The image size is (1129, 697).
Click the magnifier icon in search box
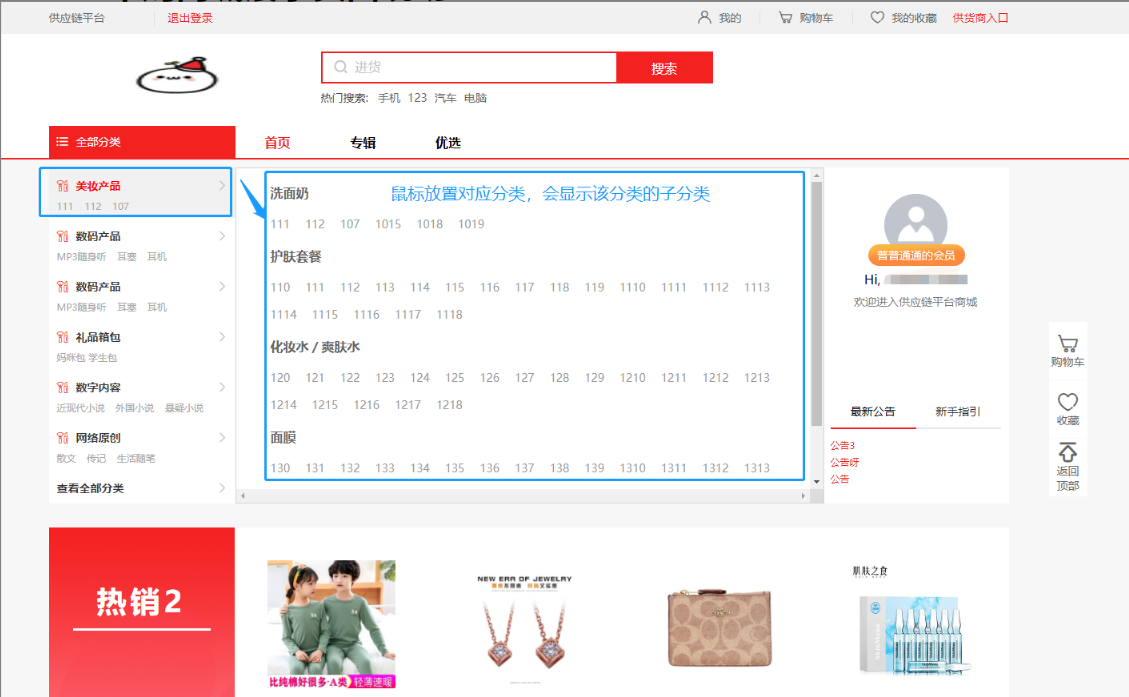[341, 68]
